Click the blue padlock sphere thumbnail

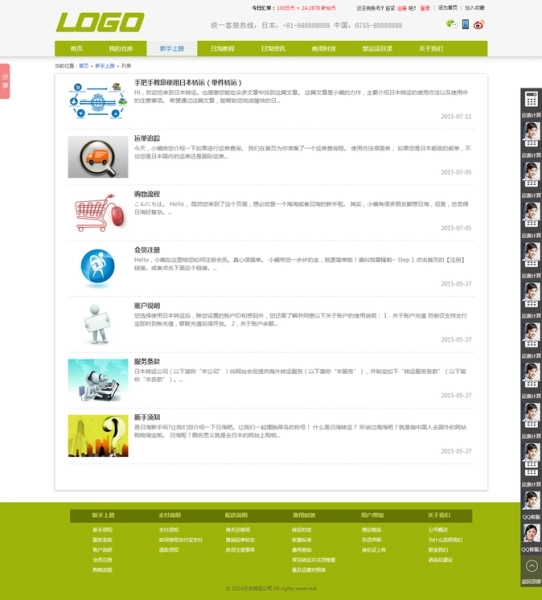point(98,268)
